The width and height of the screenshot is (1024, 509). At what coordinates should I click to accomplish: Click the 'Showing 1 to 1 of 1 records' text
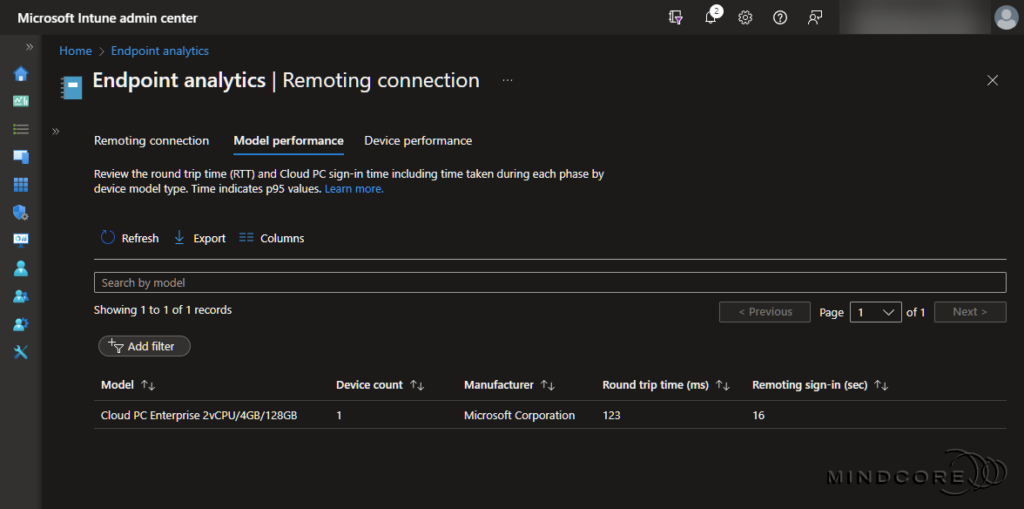point(163,310)
